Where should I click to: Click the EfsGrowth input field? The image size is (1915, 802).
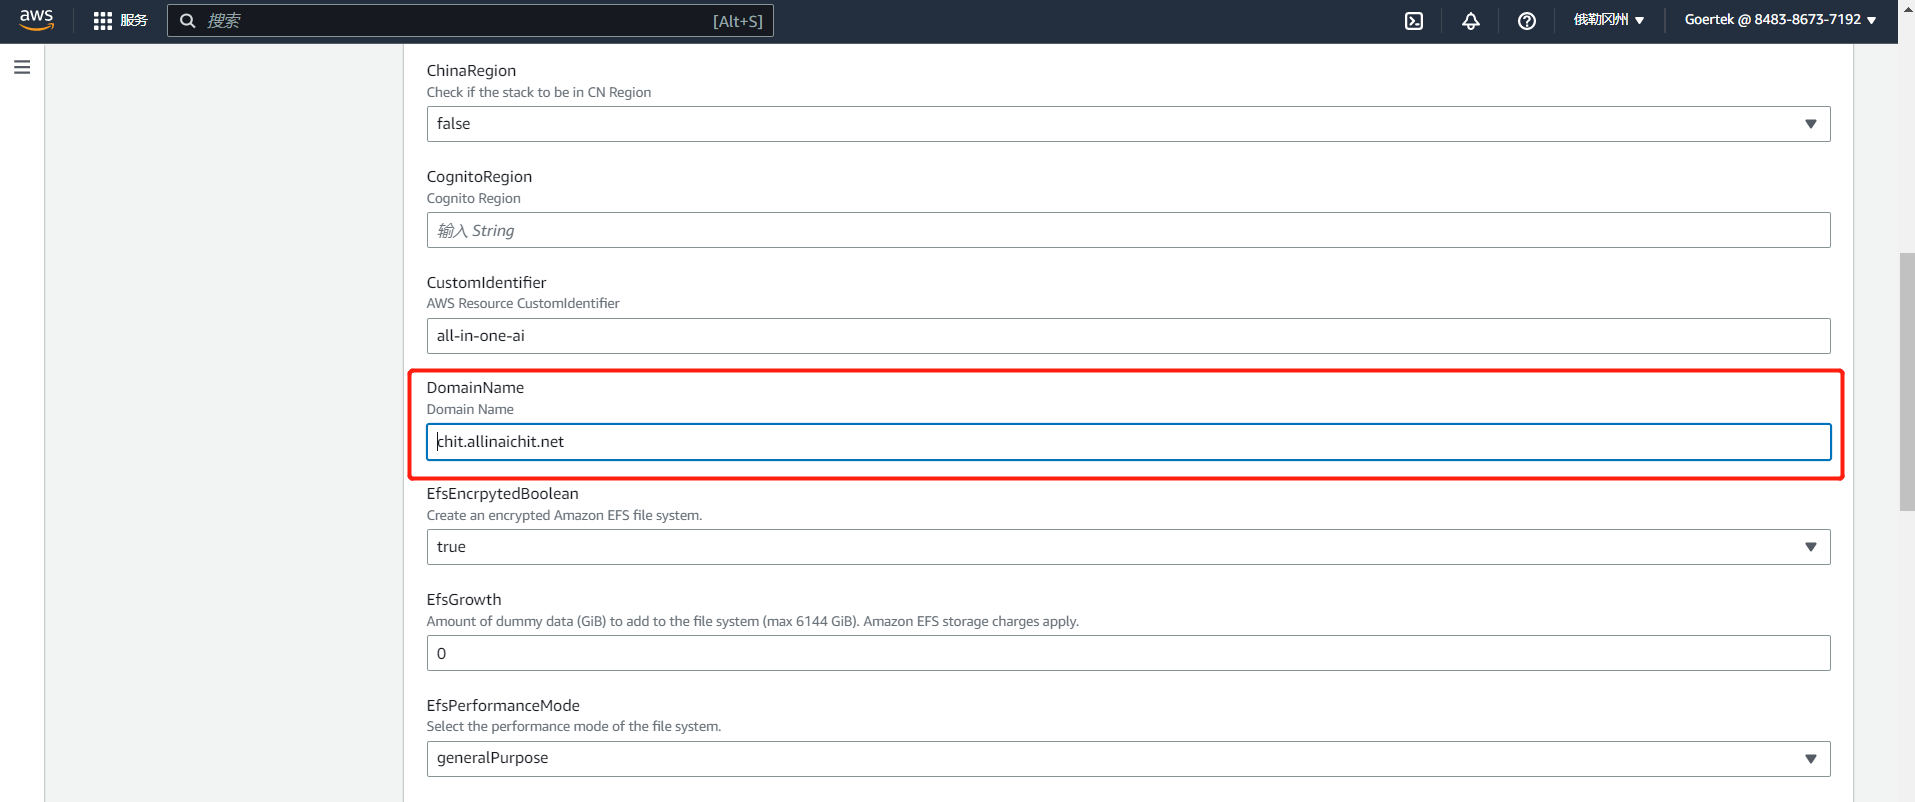pyautogui.click(x=1128, y=654)
